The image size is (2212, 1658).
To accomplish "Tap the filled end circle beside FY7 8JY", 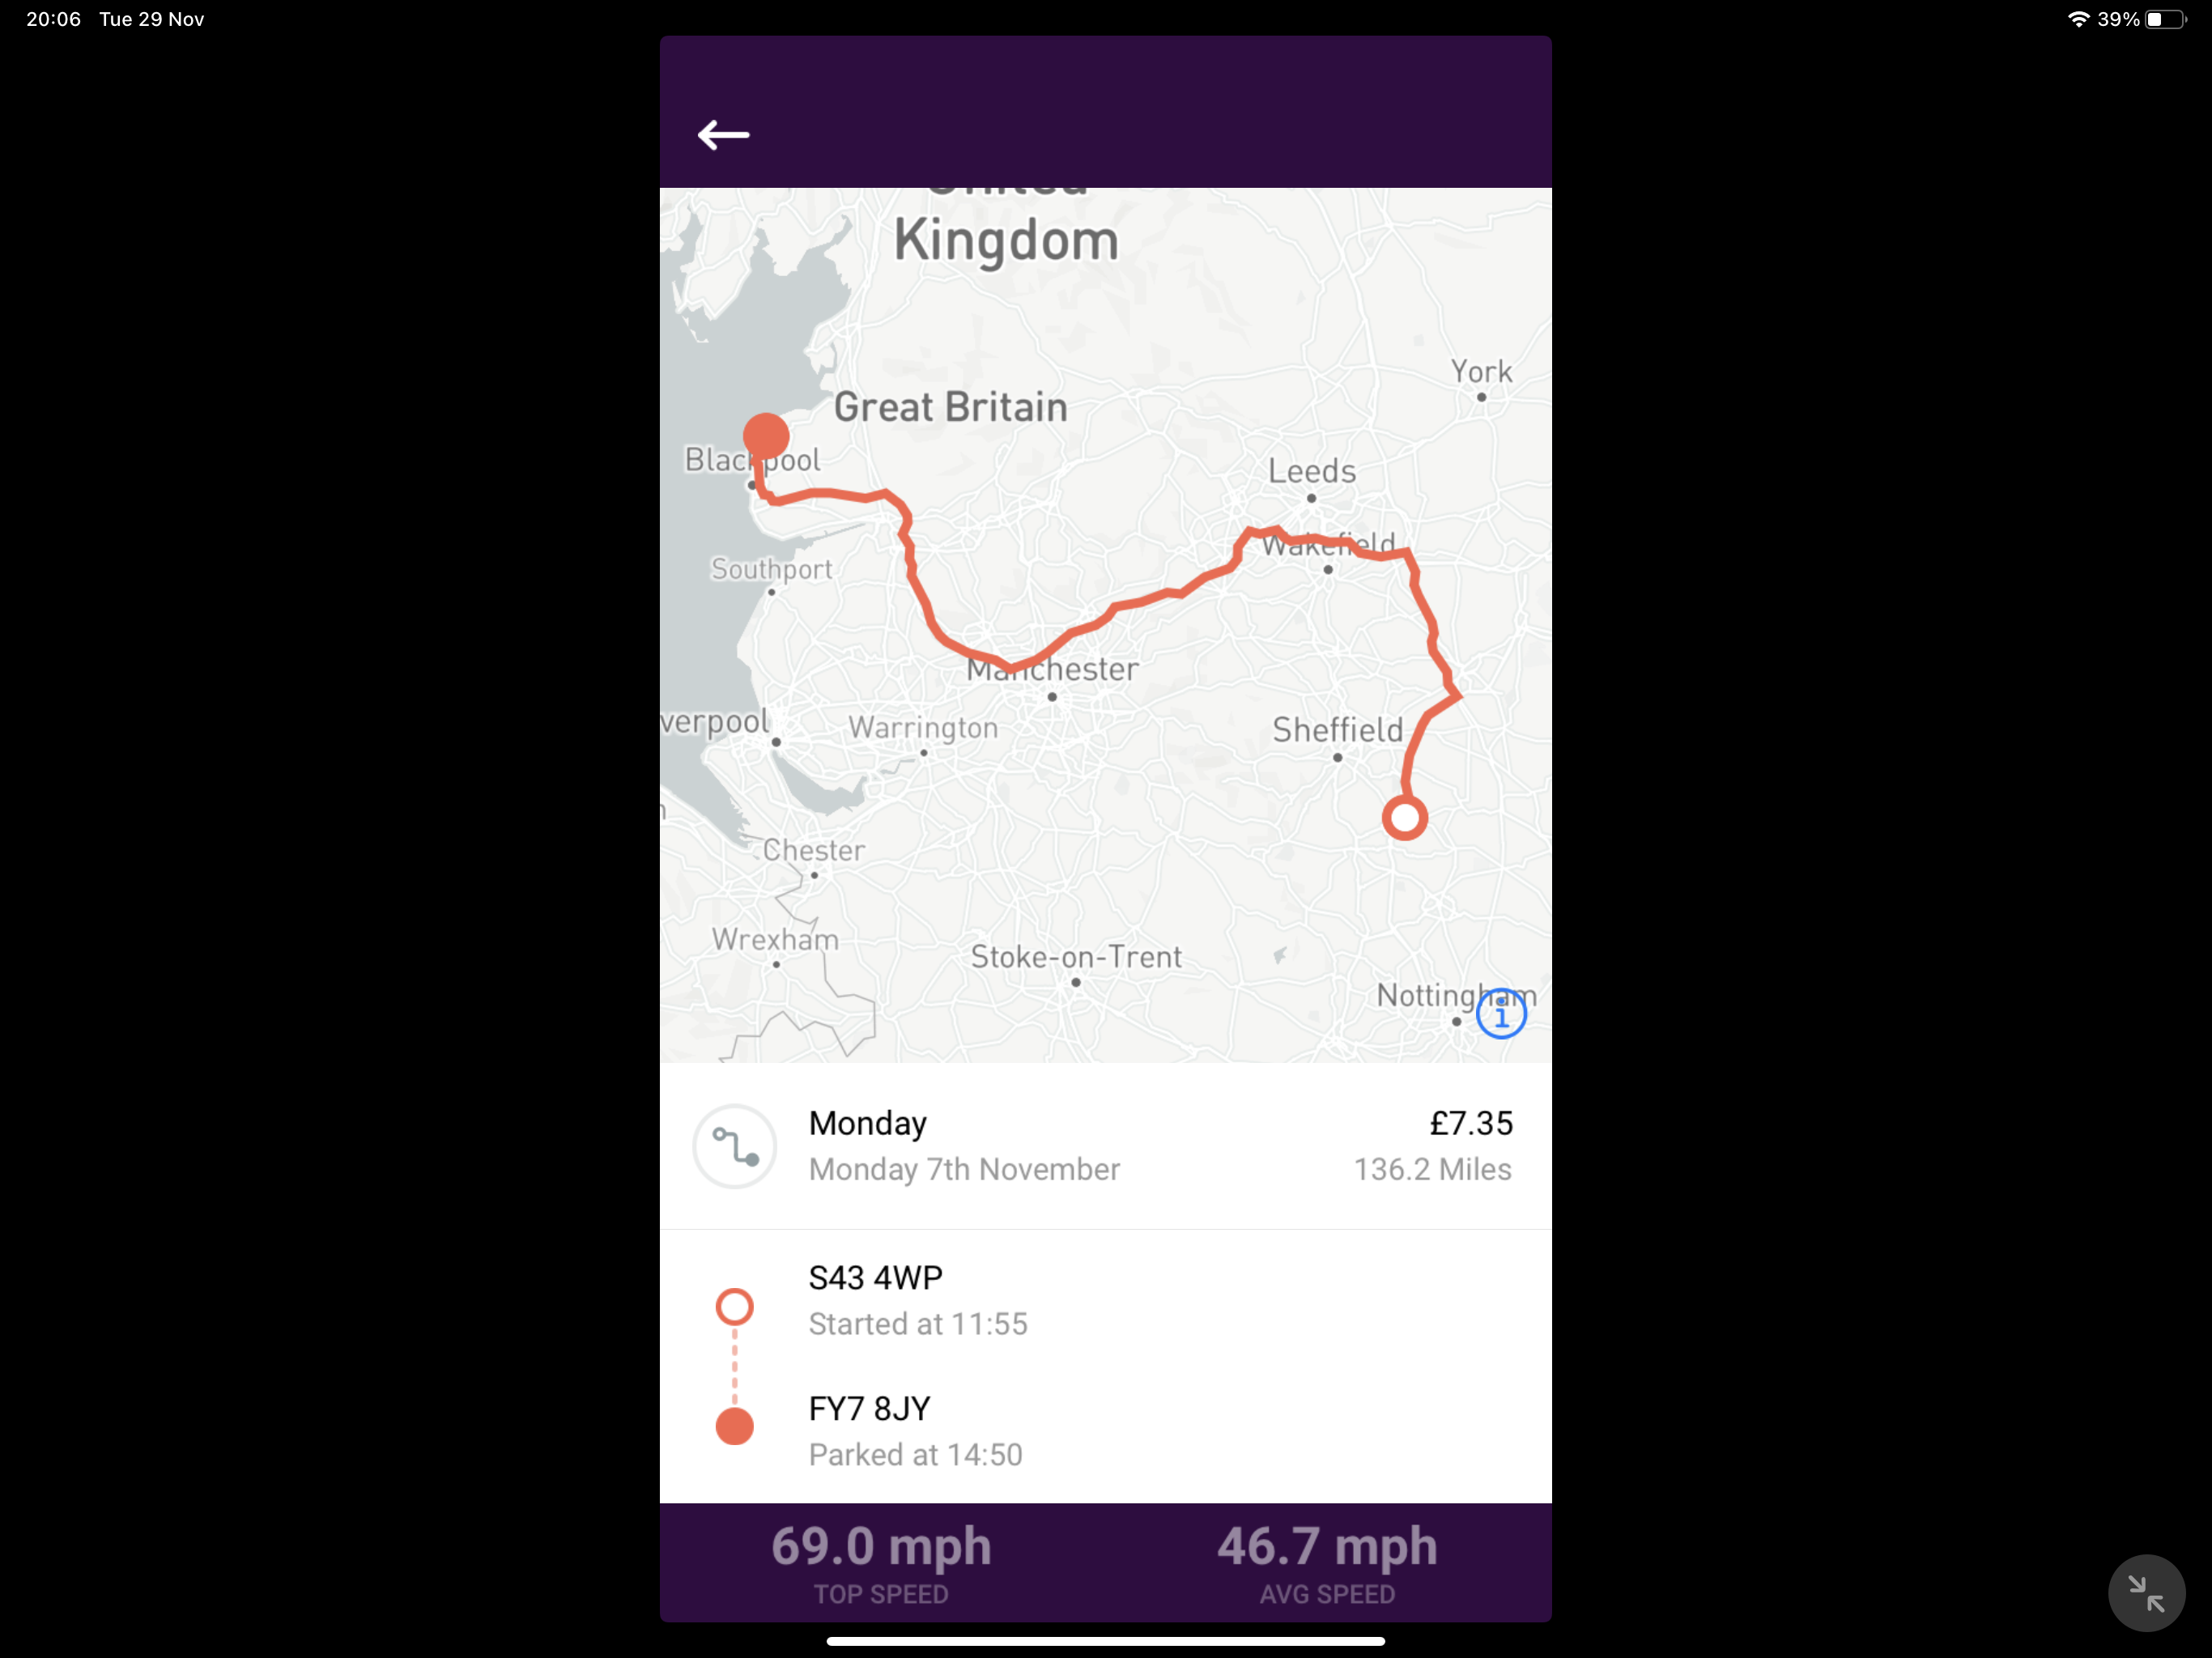I will [x=735, y=1426].
